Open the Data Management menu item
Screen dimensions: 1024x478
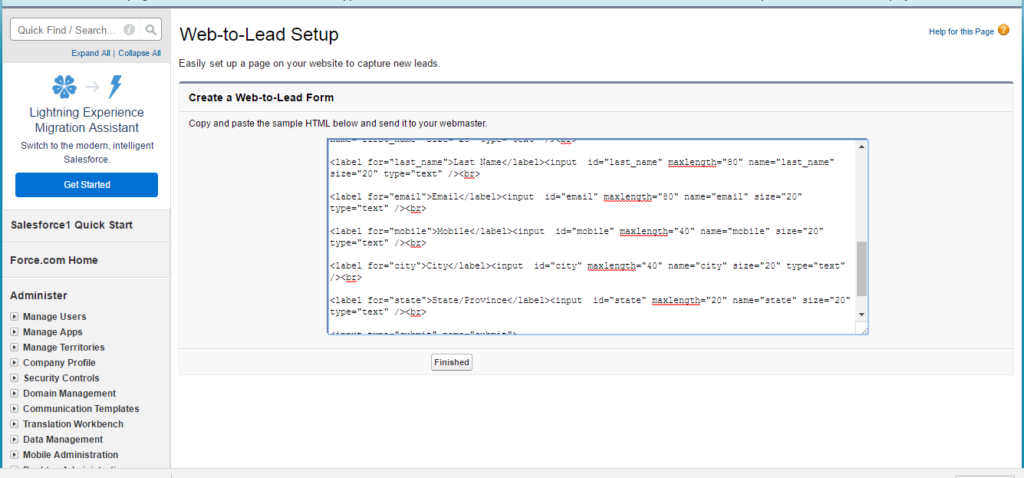click(x=63, y=439)
